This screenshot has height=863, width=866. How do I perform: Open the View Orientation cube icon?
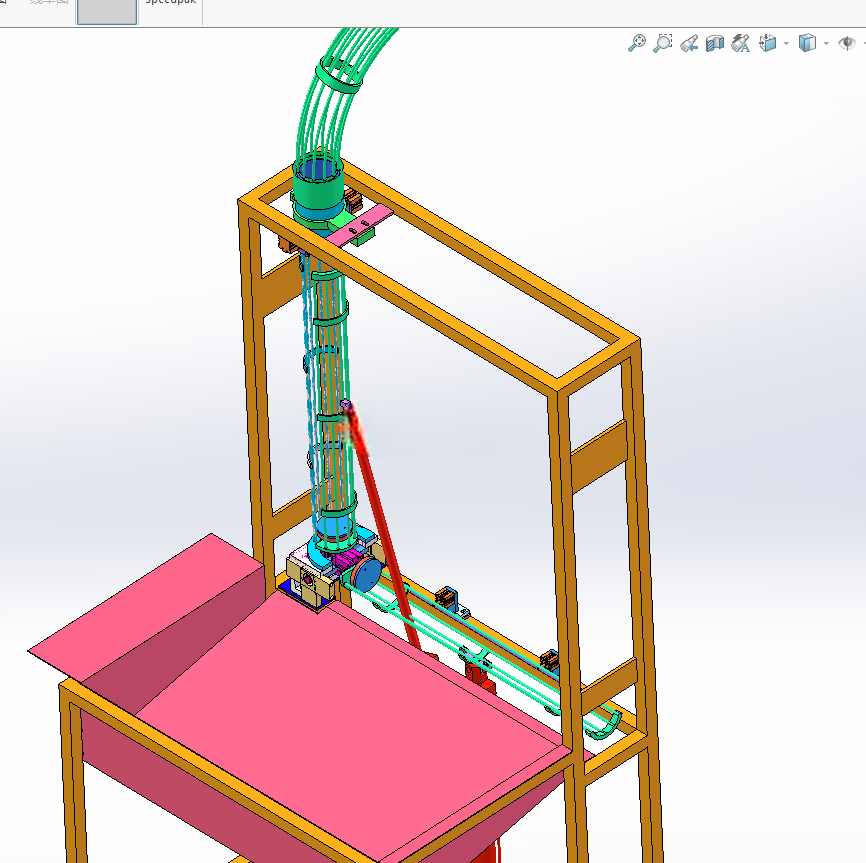click(x=768, y=43)
